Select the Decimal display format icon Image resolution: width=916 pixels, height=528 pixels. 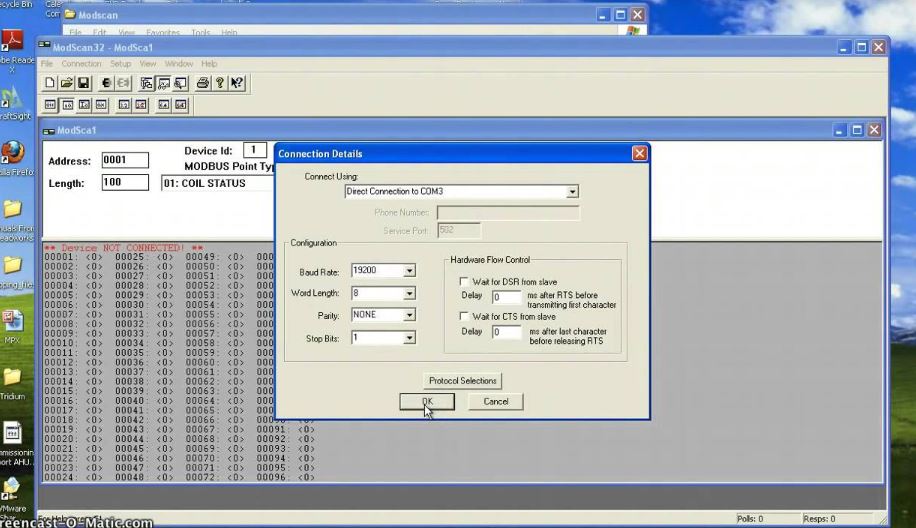(x=67, y=105)
